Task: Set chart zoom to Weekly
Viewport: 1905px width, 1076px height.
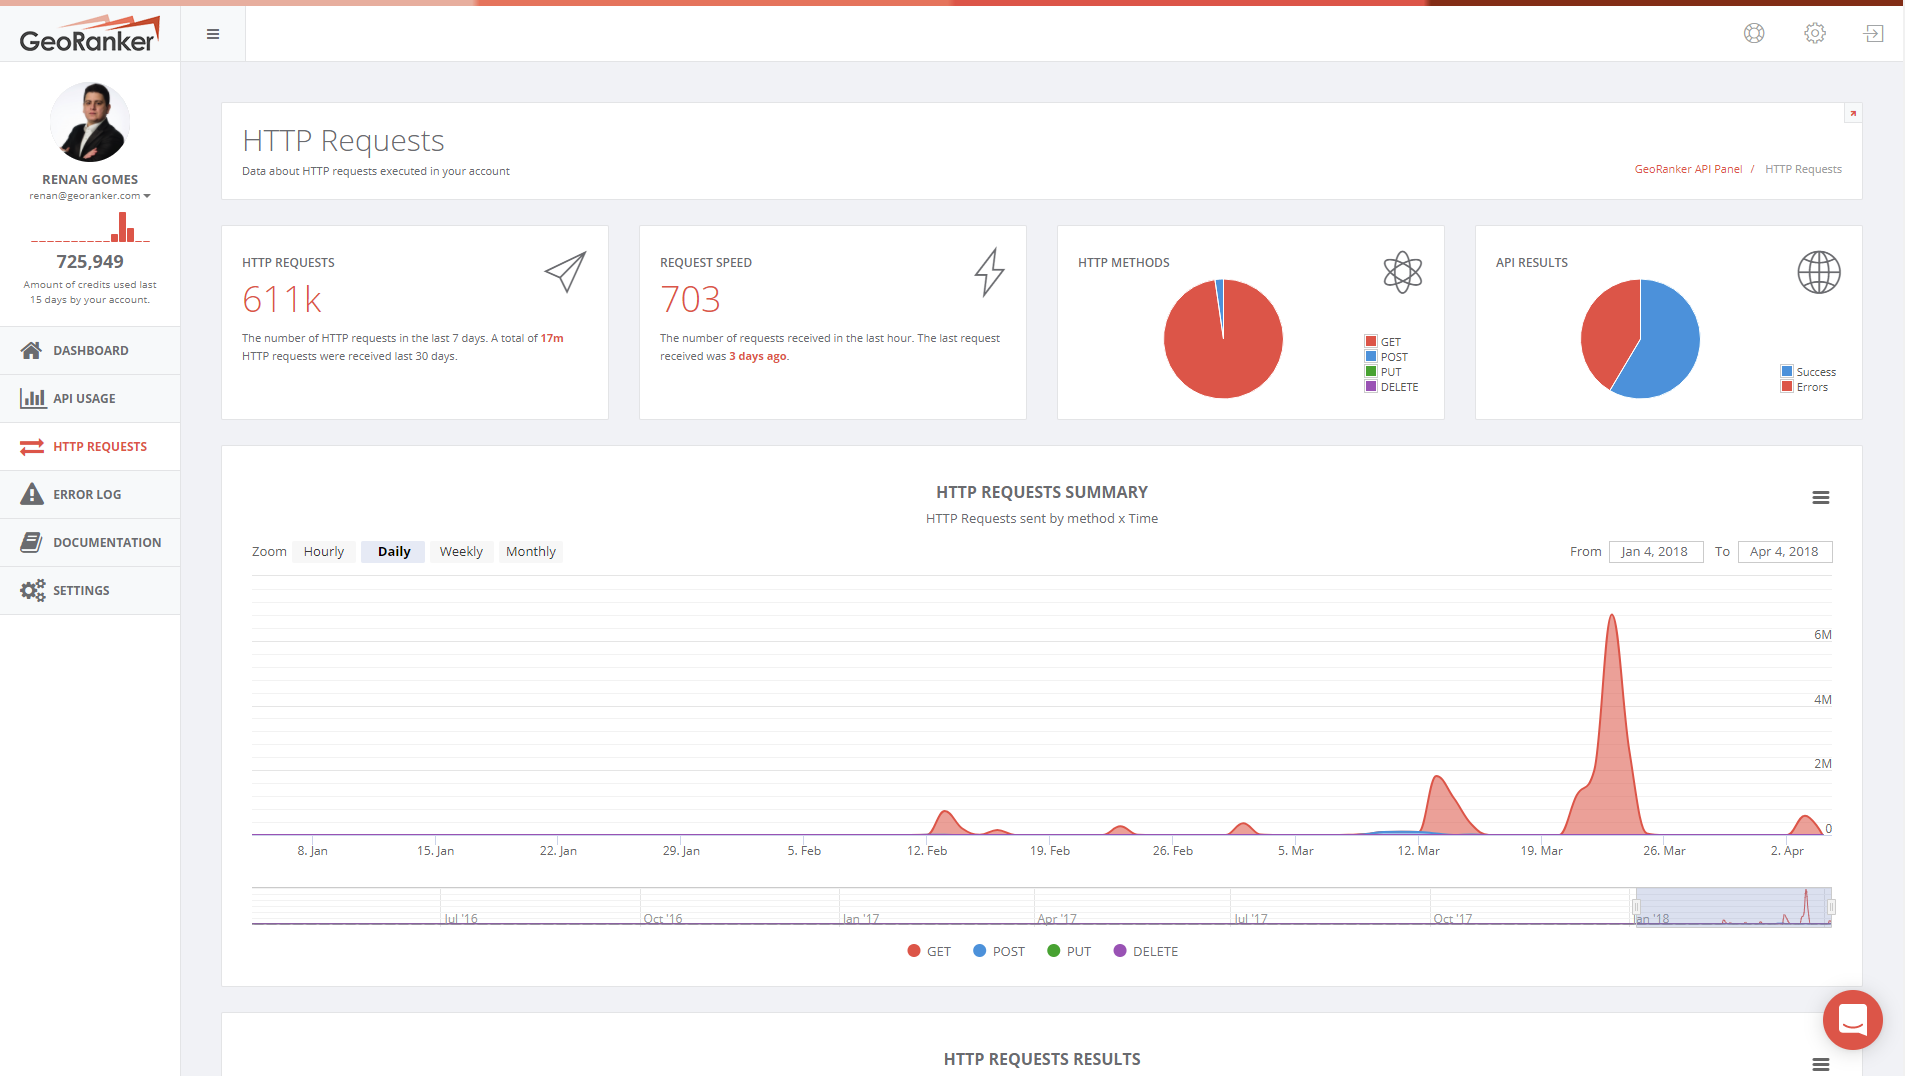Action: [x=461, y=552]
